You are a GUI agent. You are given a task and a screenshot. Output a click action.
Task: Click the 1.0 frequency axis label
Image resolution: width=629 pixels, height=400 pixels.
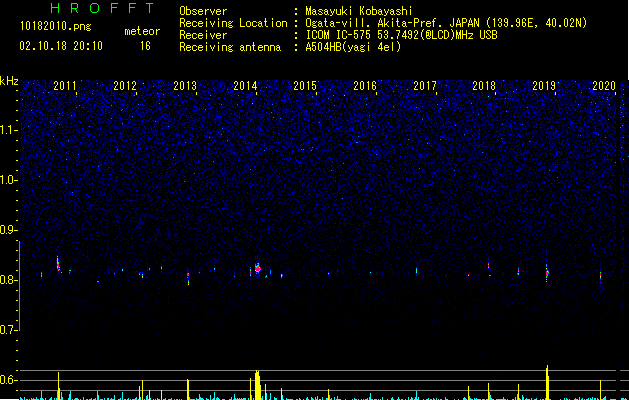pyautogui.click(x=8, y=180)
